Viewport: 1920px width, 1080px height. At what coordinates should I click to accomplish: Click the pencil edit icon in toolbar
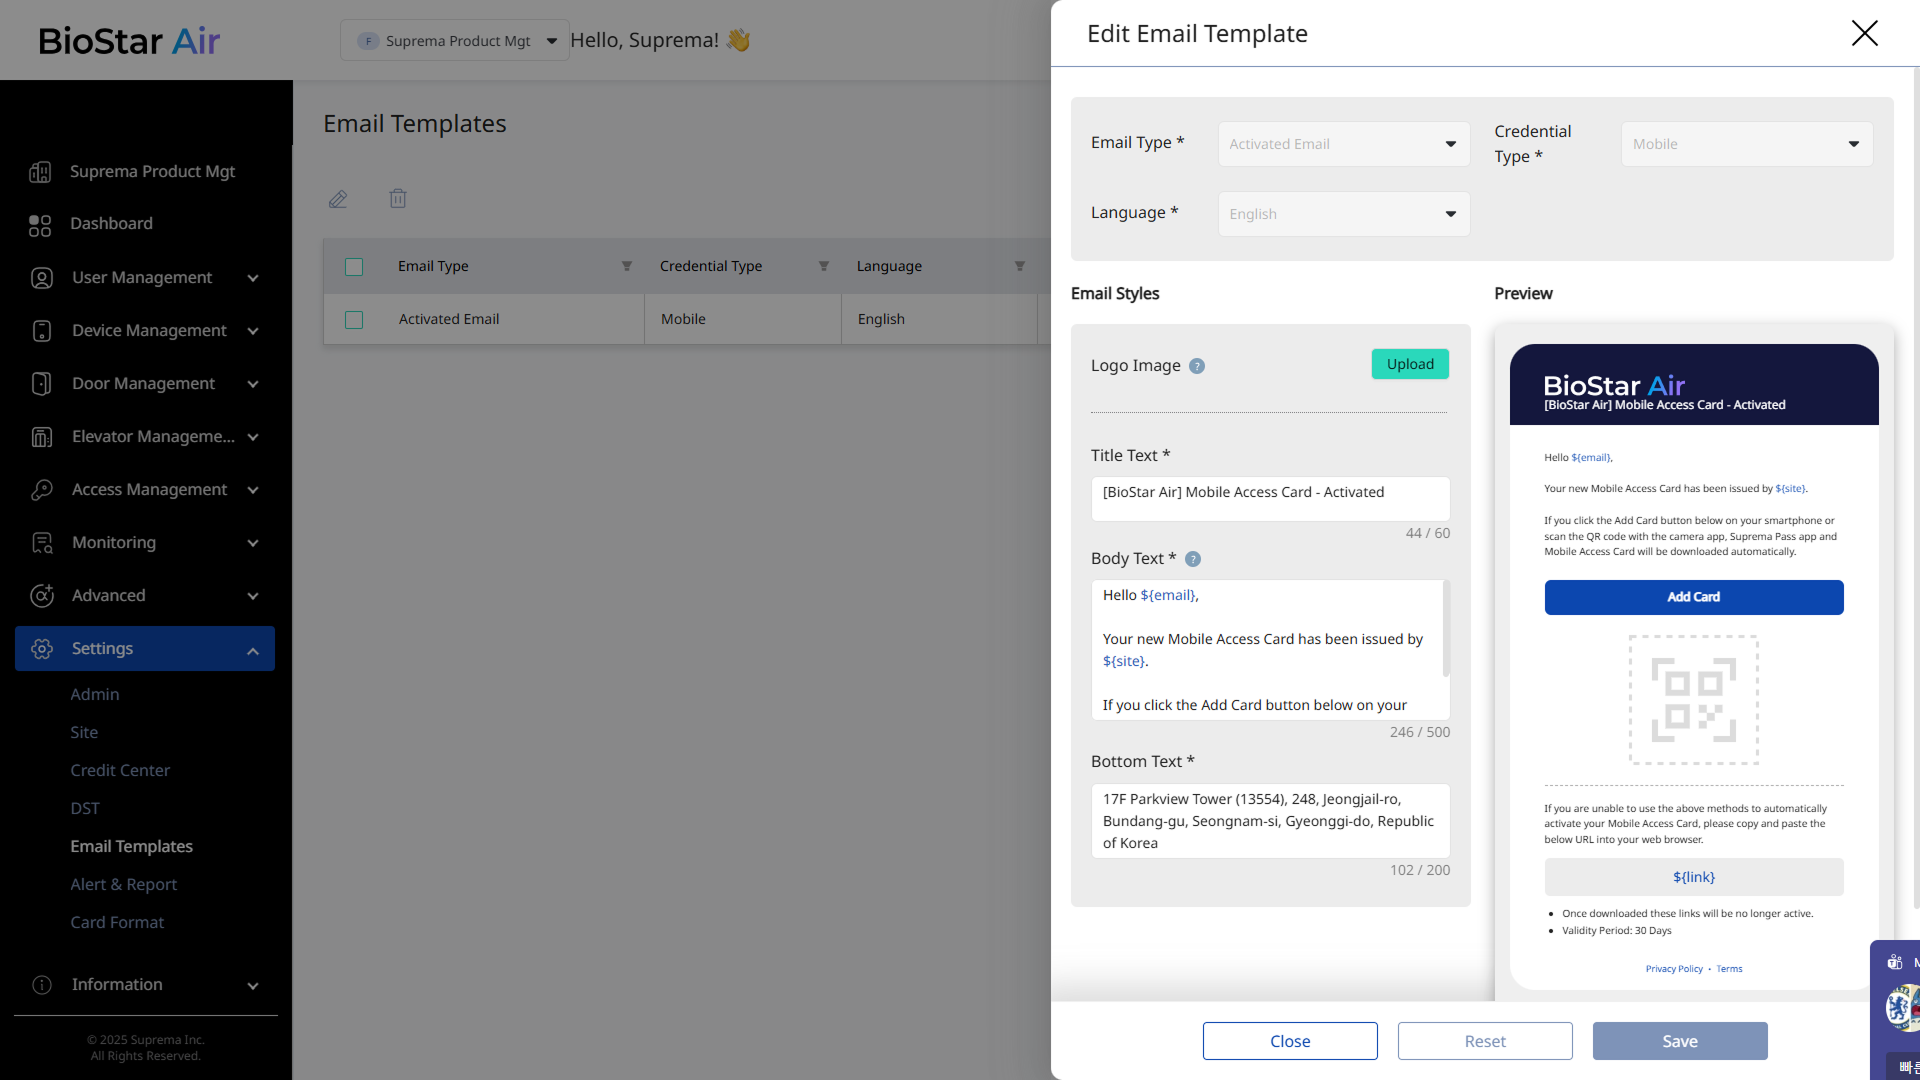point(338,199)
